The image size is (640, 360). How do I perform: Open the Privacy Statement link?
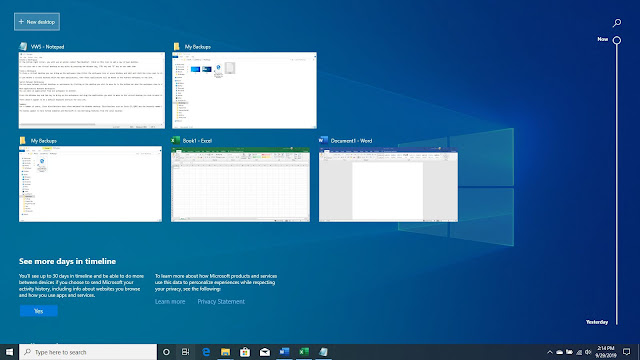[x=221, y=302]
